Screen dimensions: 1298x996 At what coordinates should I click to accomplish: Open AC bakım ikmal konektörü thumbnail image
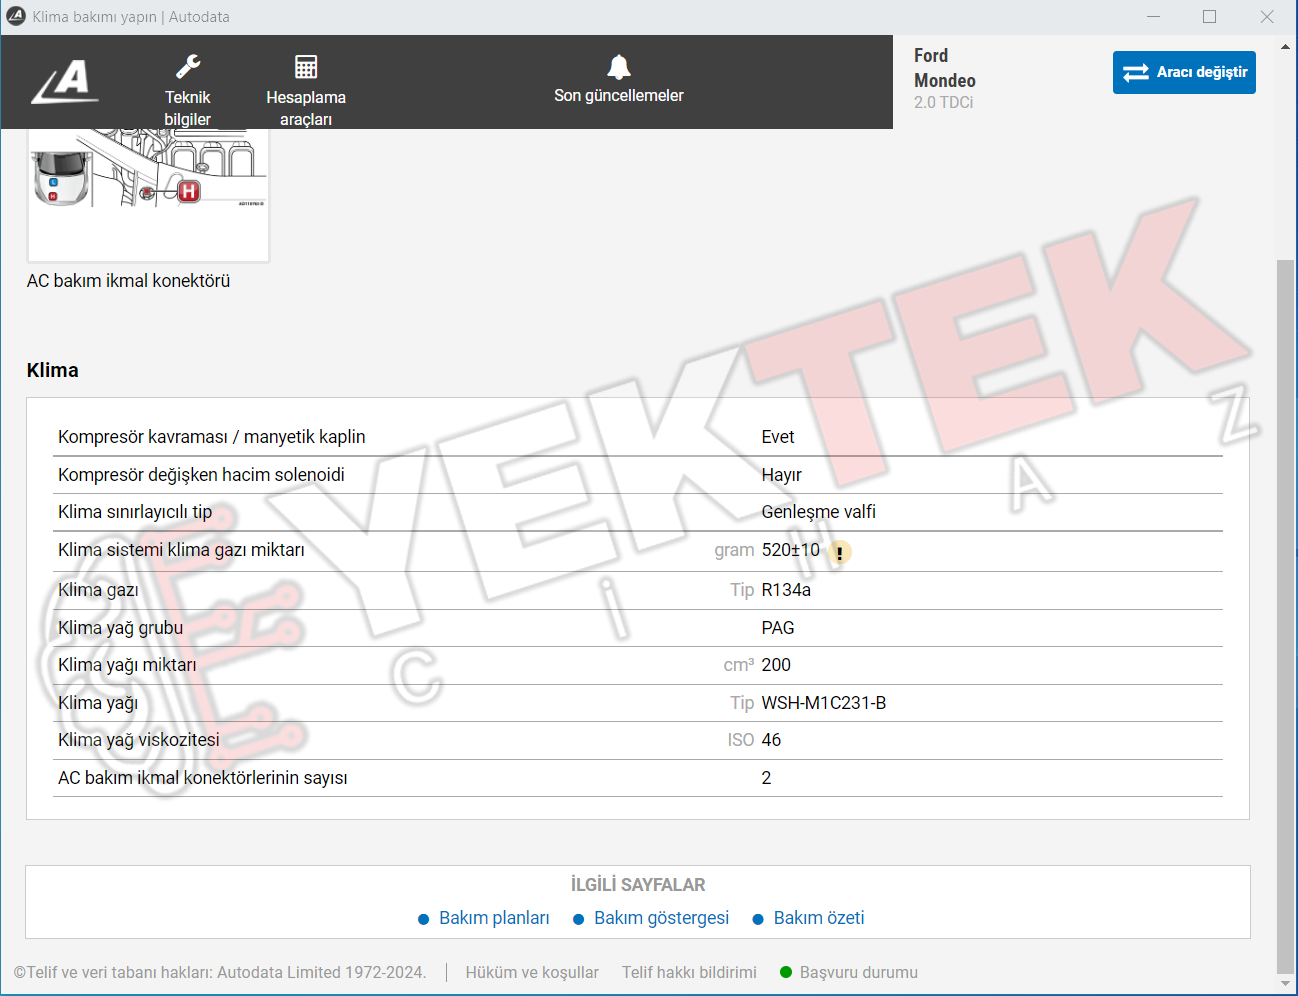pos(148,194)
